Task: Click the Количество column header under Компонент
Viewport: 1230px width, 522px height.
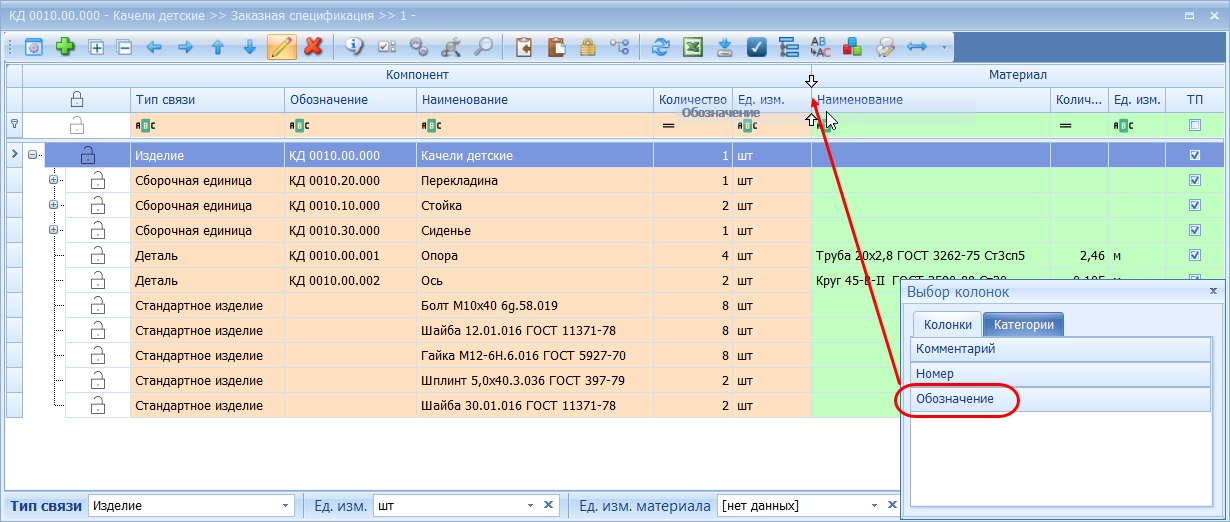Action: tap(692, 100)
